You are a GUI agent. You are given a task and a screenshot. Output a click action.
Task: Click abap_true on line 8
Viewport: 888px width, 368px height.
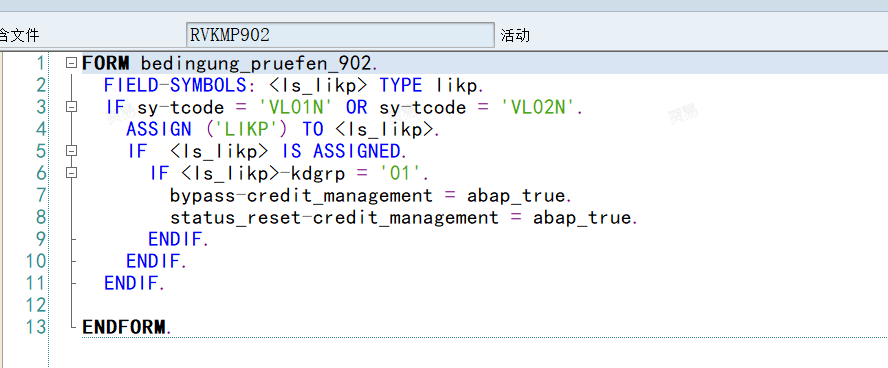tap(582, 217)
